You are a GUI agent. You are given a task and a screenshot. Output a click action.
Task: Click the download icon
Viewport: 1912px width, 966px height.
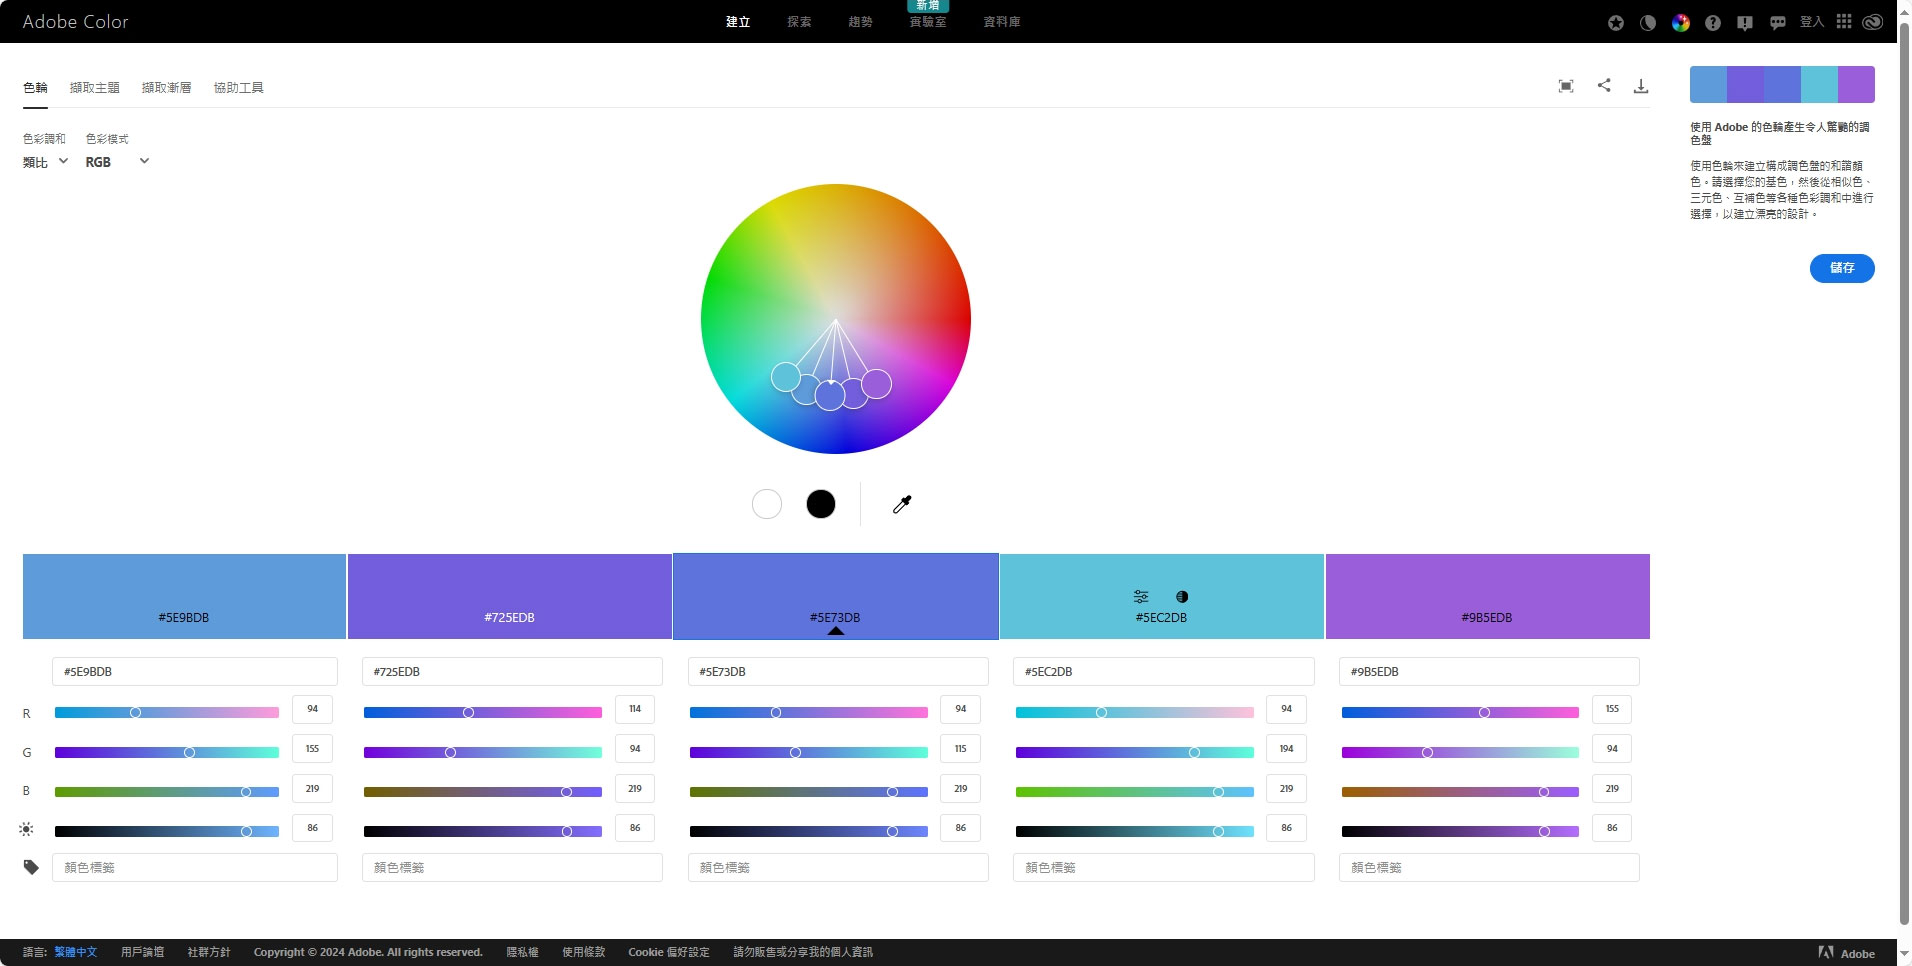1641,86
